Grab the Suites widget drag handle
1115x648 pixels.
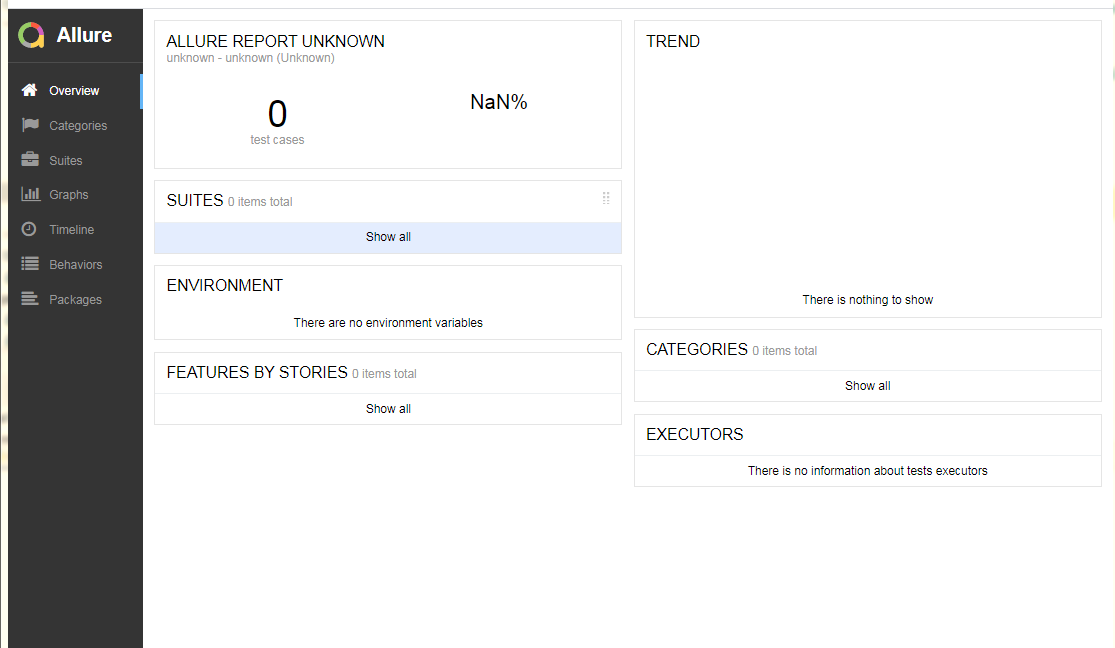point(606,198)
